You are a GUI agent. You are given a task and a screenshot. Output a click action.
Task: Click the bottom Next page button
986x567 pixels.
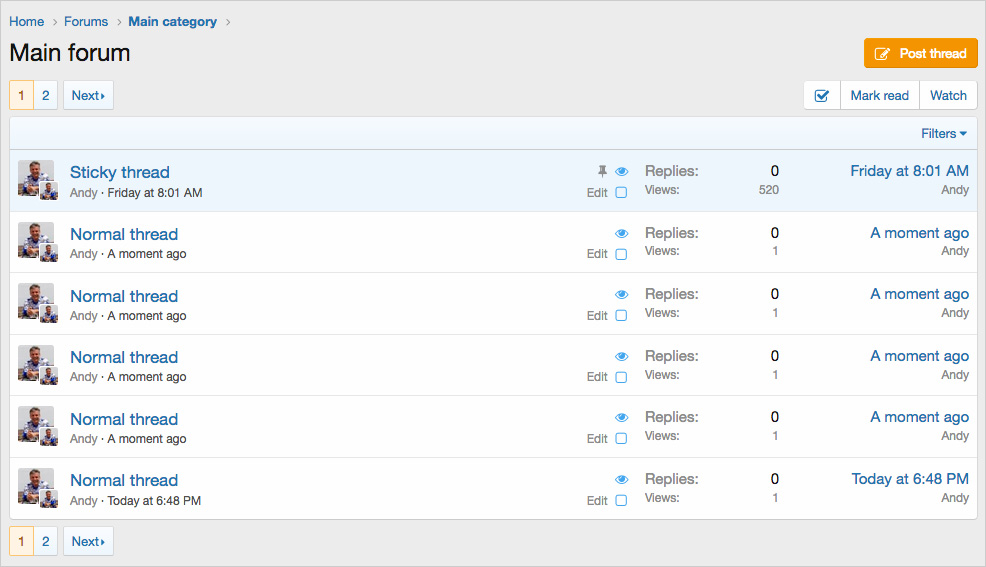click(88, 541)
